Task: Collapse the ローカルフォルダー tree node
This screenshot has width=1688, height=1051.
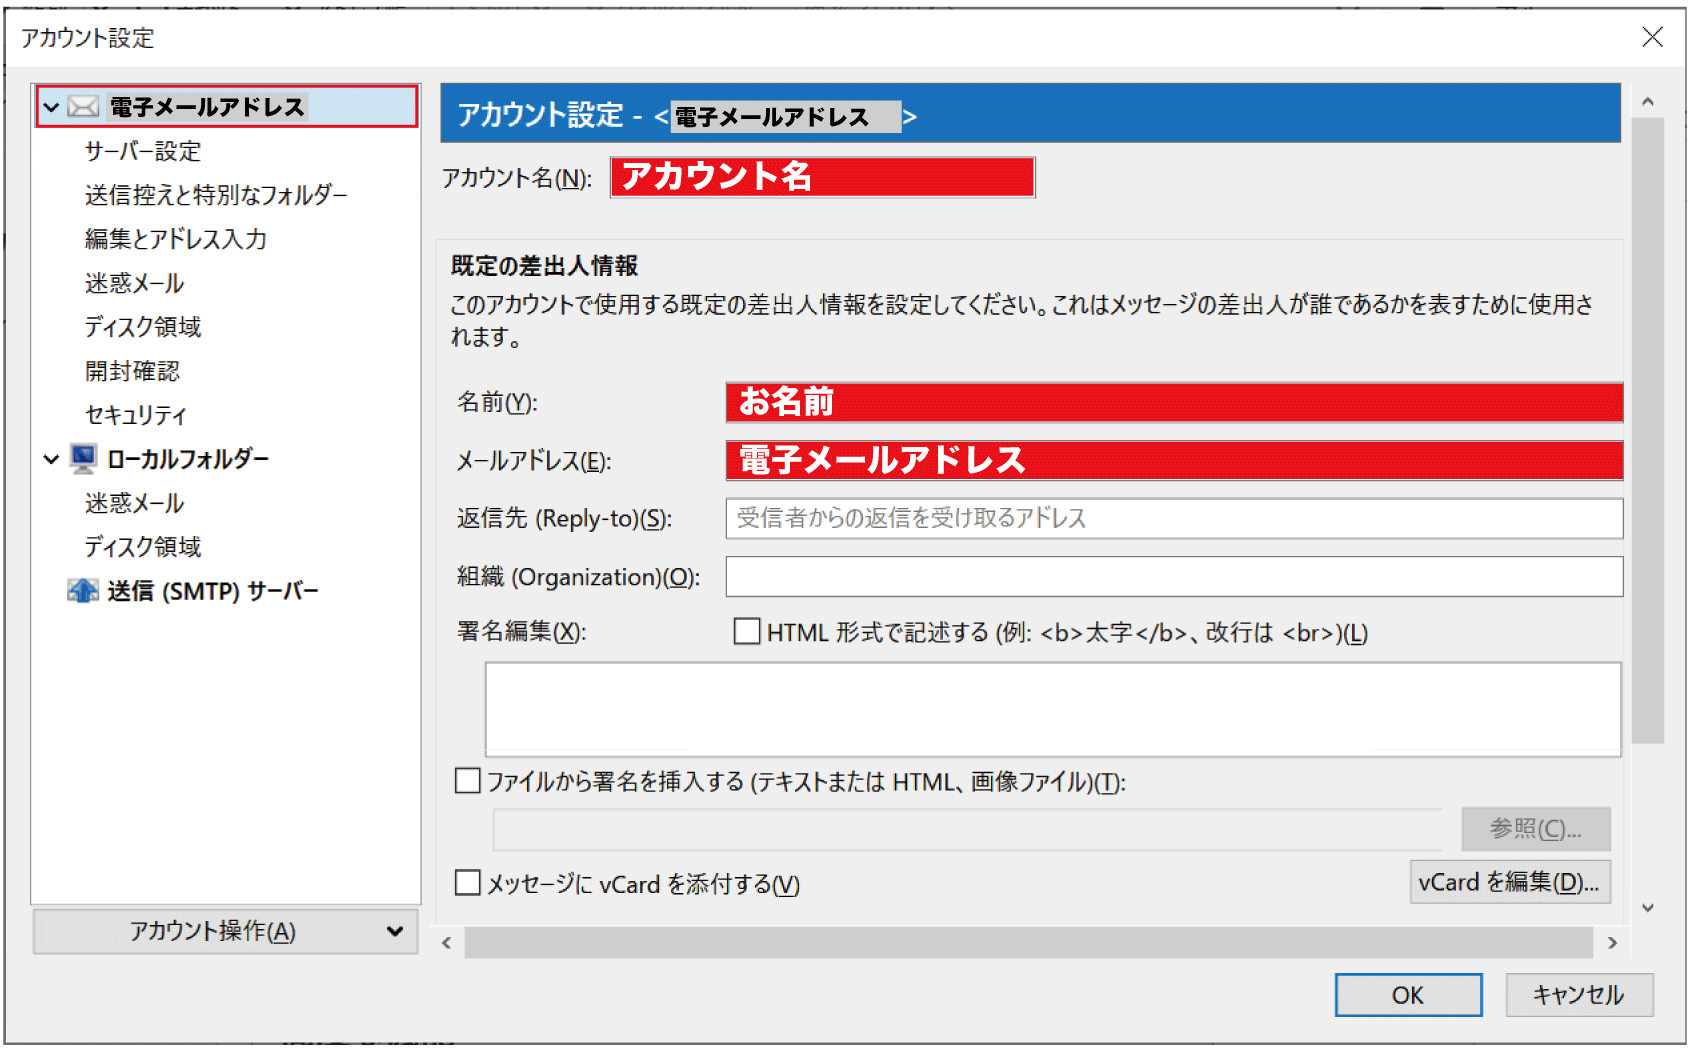Action: pyautogui.click(x=52, y=459)
